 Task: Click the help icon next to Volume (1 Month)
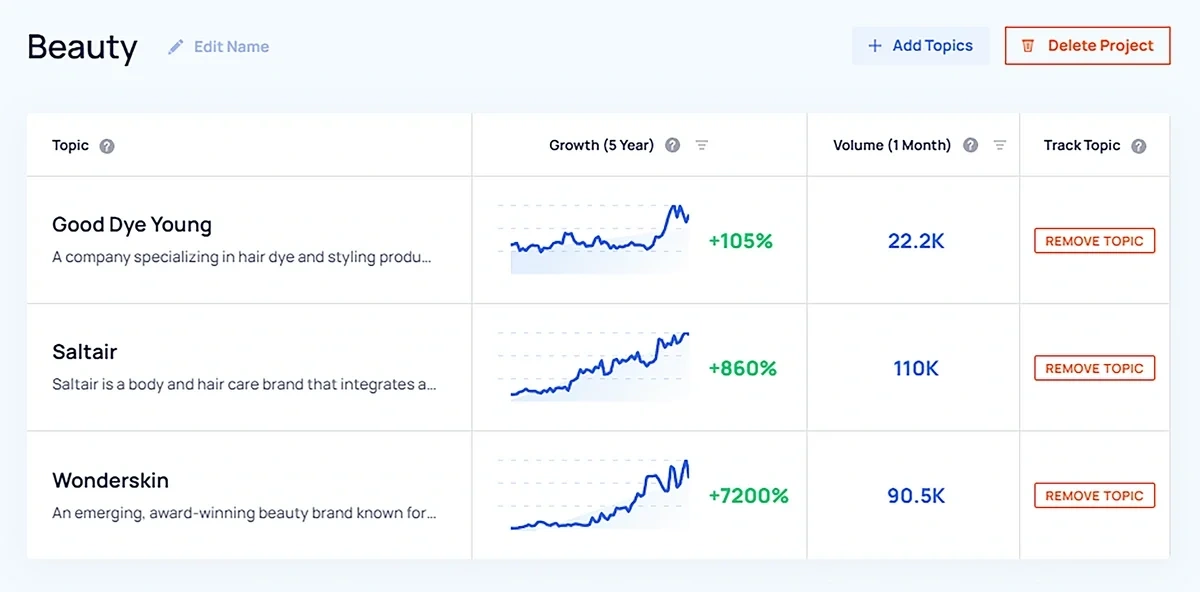(970, 145)
